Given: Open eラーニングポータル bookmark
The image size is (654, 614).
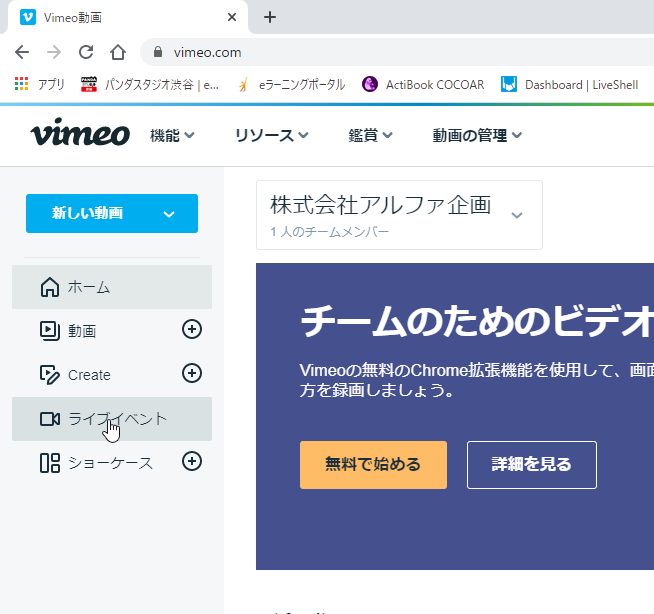Looking at the screenshot, I should tap(292, 84).
